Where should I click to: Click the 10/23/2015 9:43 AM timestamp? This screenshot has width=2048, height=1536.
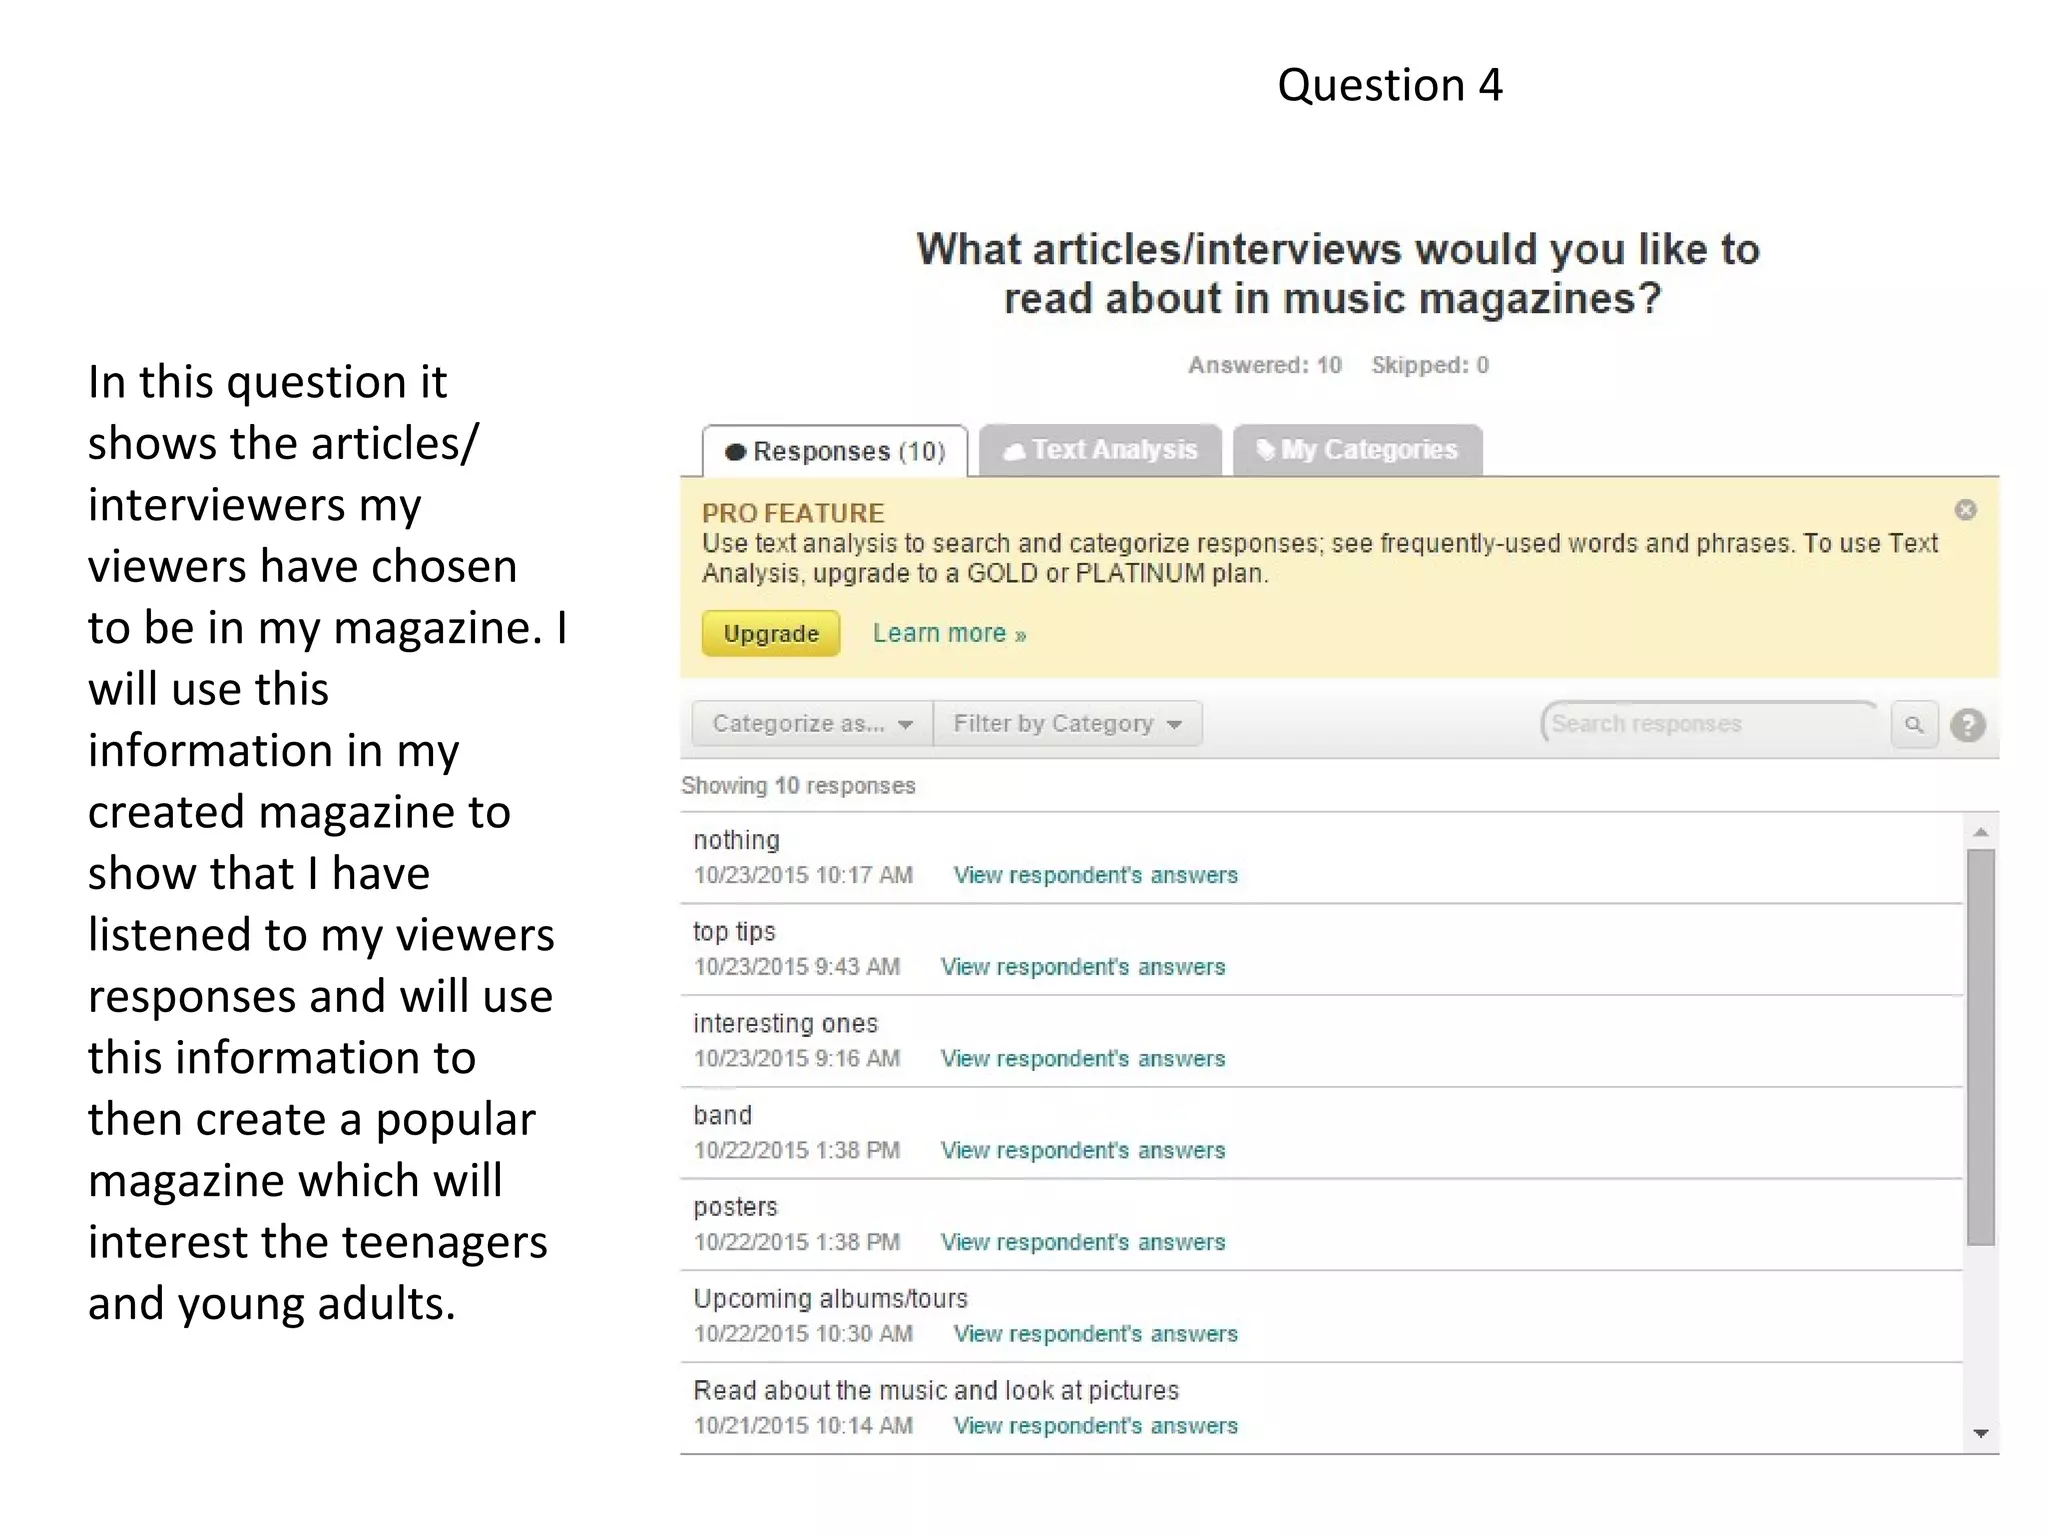797,967
